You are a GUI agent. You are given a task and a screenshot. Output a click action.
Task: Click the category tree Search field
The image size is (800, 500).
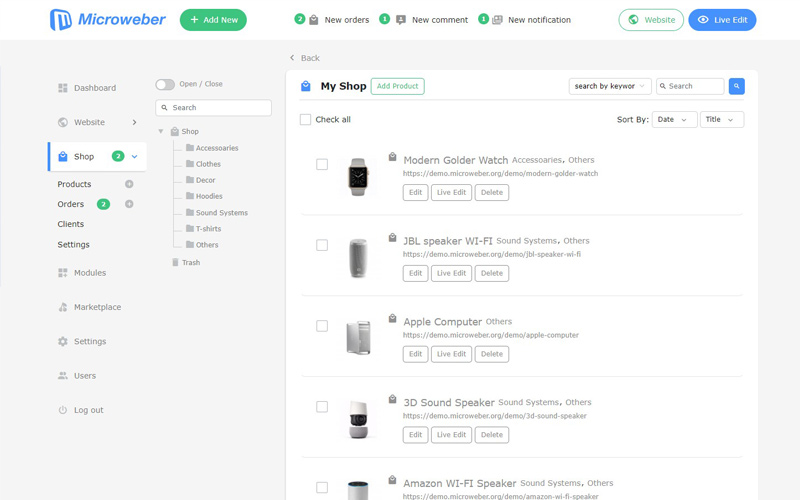pos(213,108)
